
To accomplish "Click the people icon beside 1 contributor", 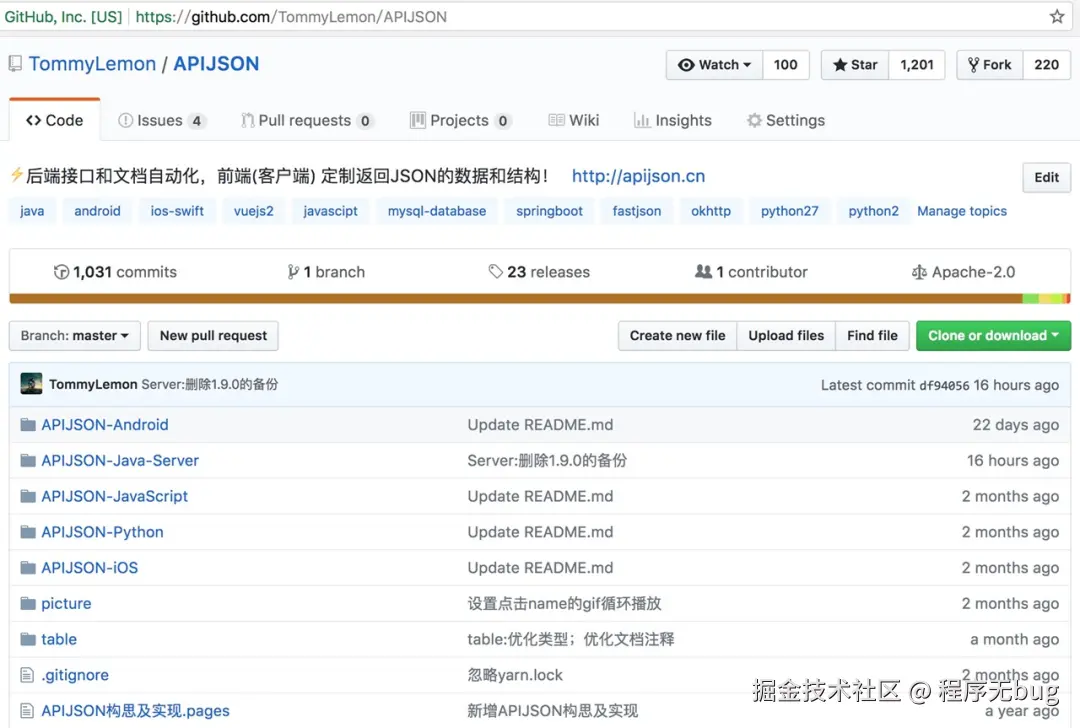I will (x=703, y=271).
